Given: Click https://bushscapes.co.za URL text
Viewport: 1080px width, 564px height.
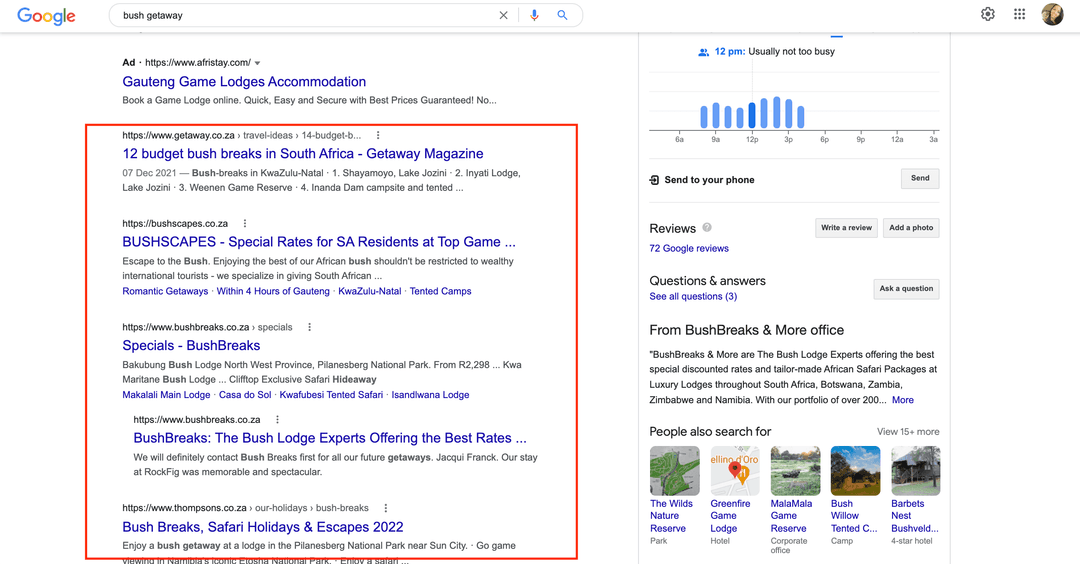Looking at the screenshot, I should point(175,224).
